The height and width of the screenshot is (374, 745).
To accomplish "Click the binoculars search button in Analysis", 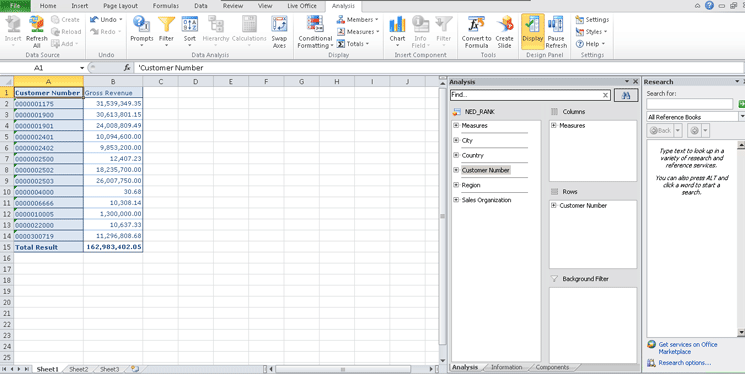I will point(626,95).
